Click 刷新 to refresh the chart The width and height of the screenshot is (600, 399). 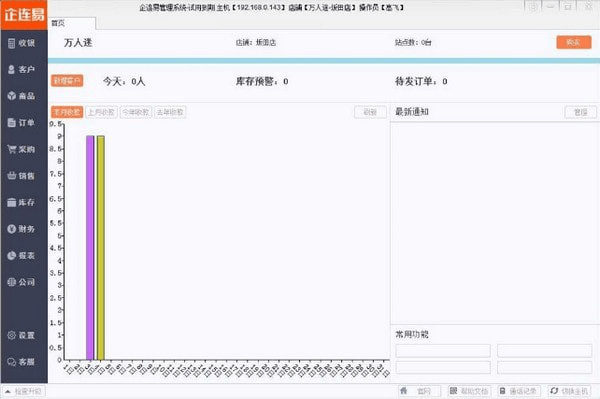[370, 112]
